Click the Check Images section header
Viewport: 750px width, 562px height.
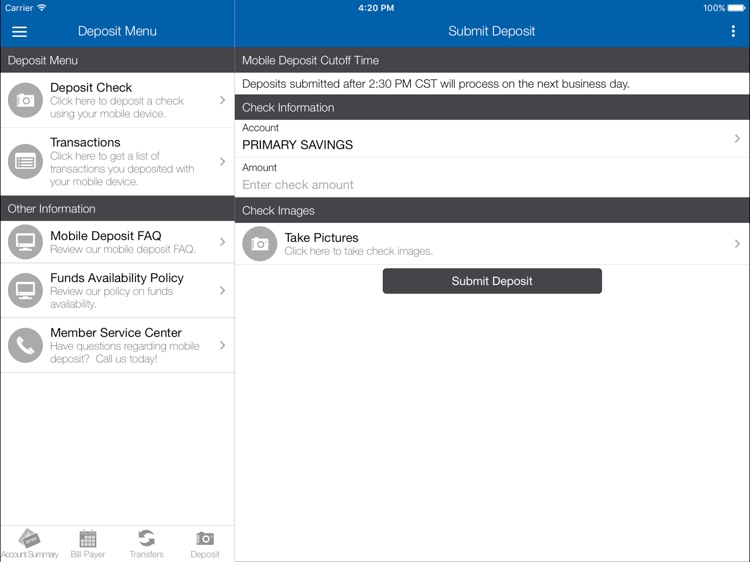pyautogui.click(x=492, y=210)
